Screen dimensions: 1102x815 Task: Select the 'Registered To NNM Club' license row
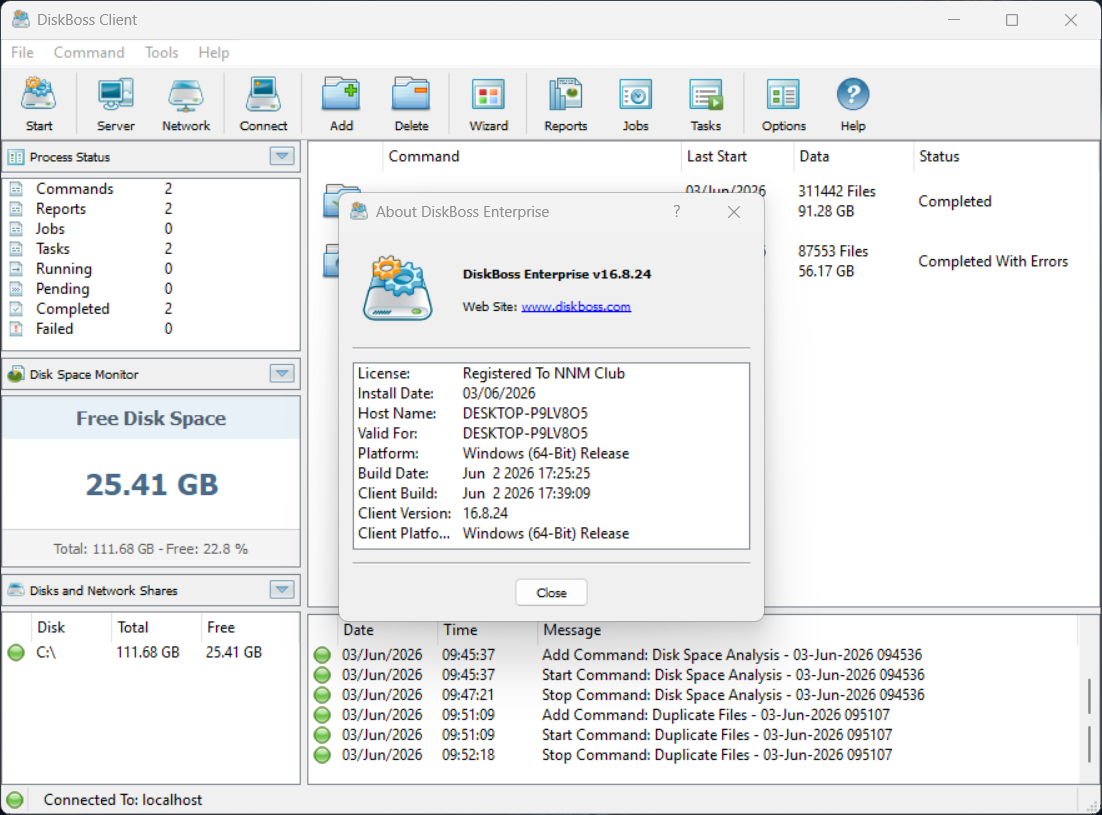coord(551,373)
